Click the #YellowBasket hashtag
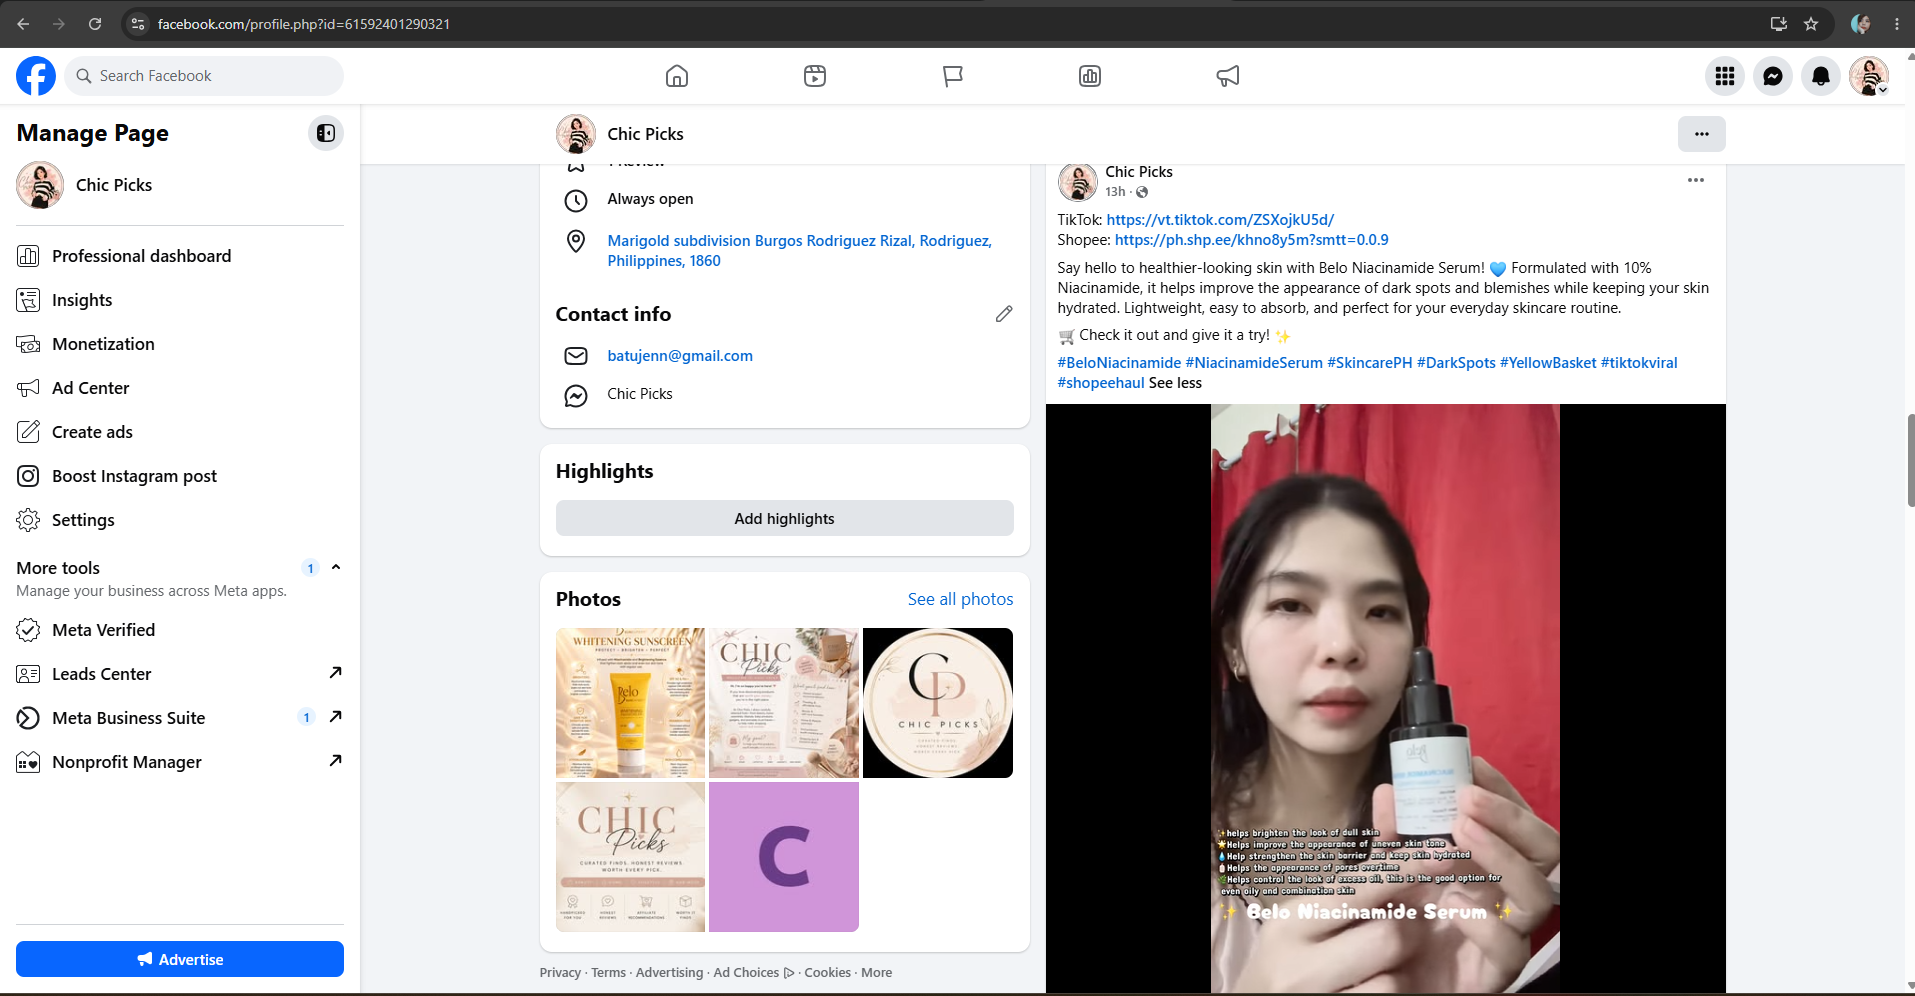The height and width of the screenshot is (996, 1915). pyautogui.click(x=1548, y=363)
